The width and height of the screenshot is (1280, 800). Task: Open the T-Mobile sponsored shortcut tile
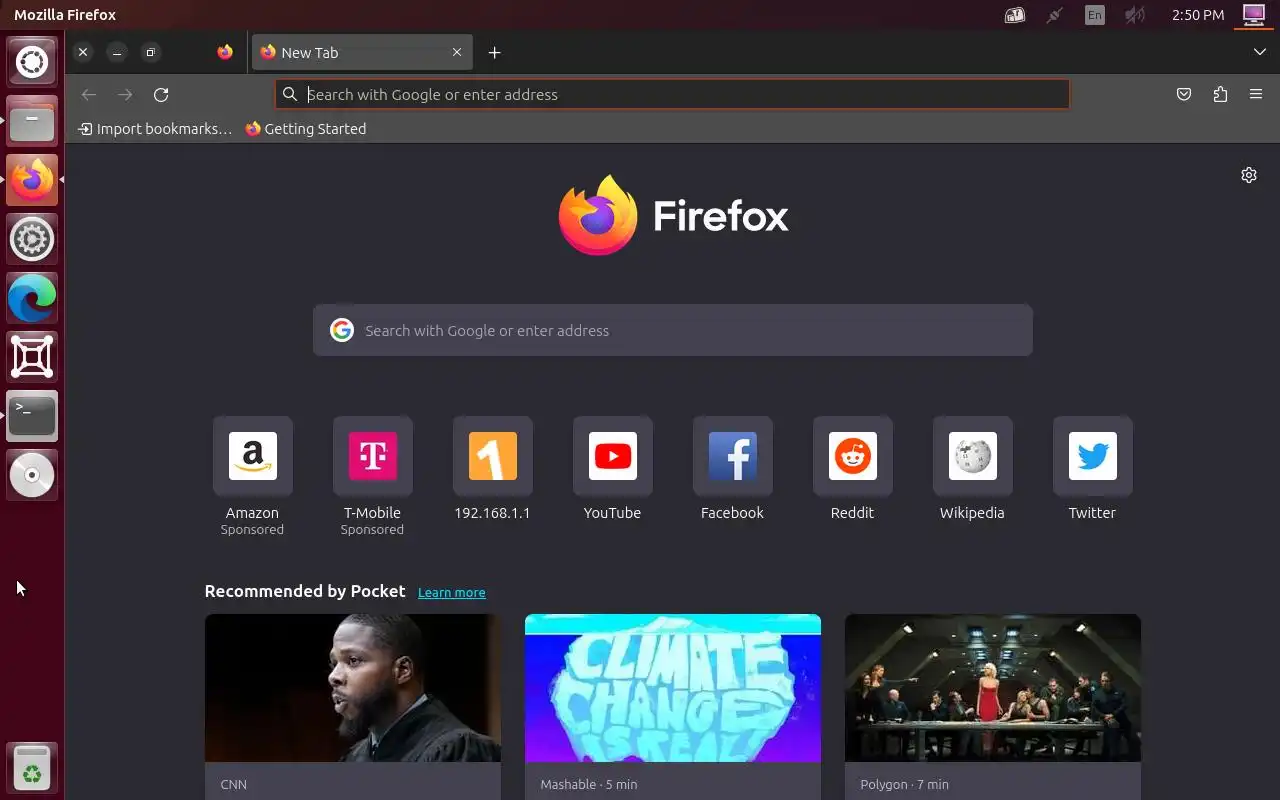[373, 456]
